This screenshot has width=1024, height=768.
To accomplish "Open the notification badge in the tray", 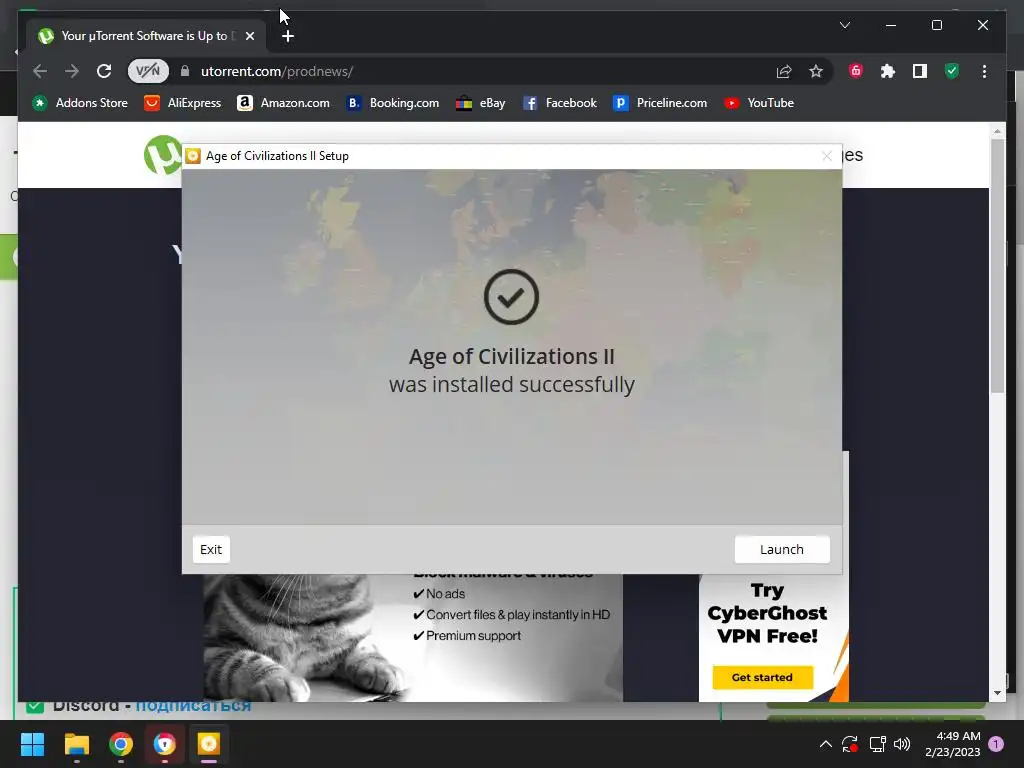I will pyautogui.click(x=996, y=744).
